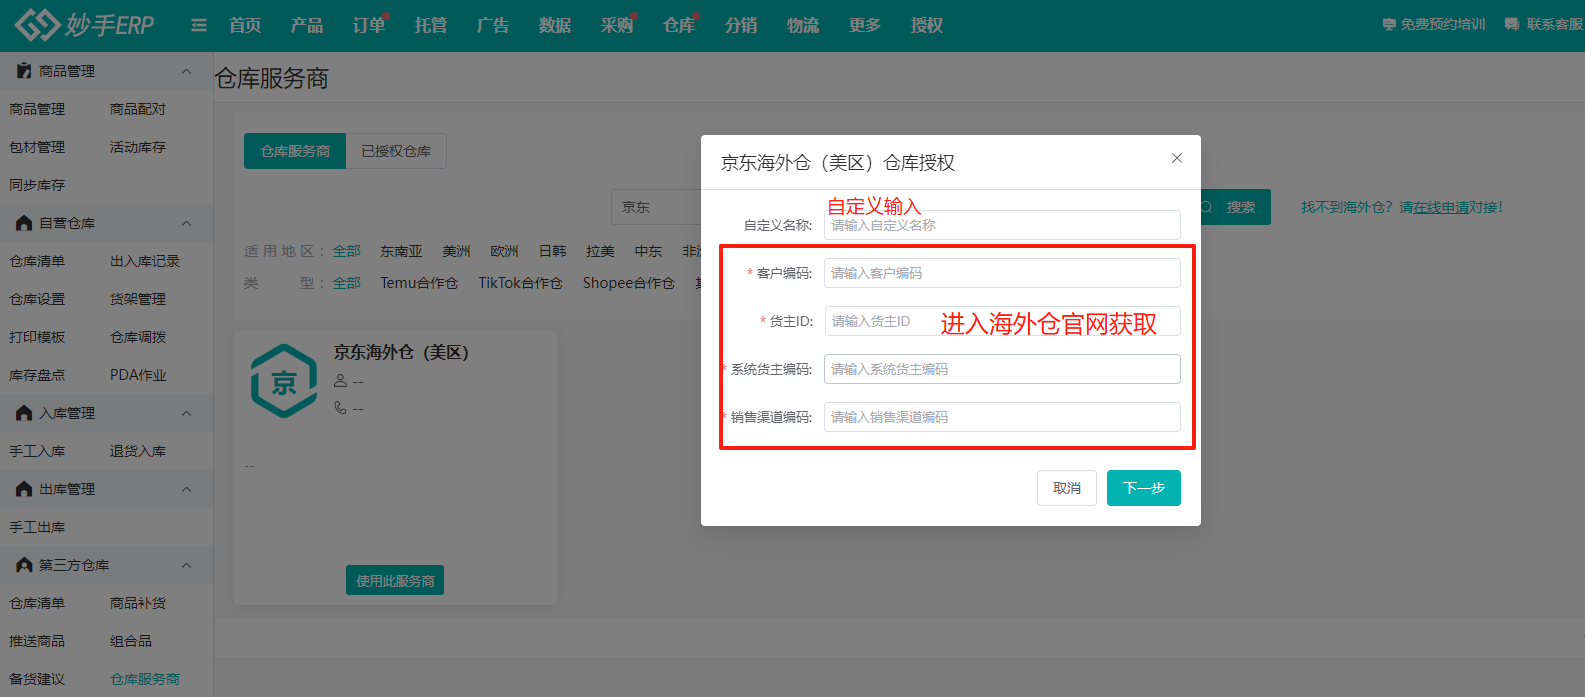
Task: Click the search box containing 京东
Action: (656, 207)
